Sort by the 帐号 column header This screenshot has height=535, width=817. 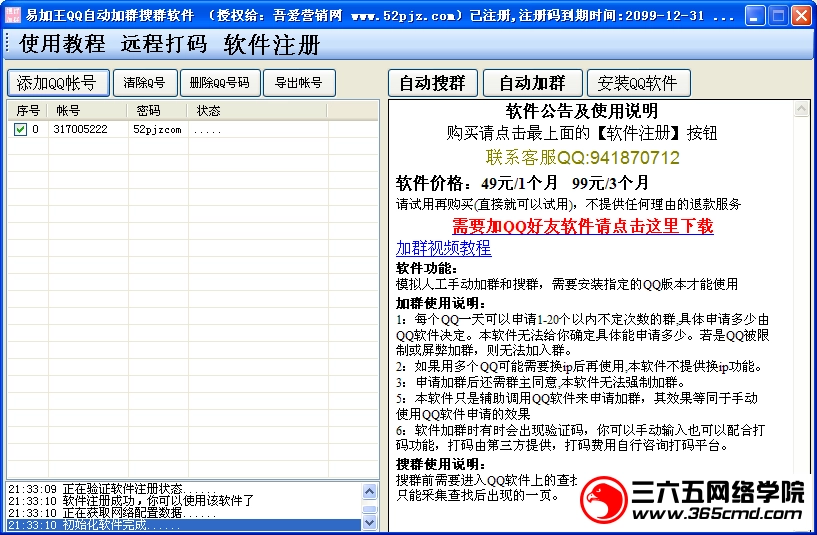click(x=88, y=110)
